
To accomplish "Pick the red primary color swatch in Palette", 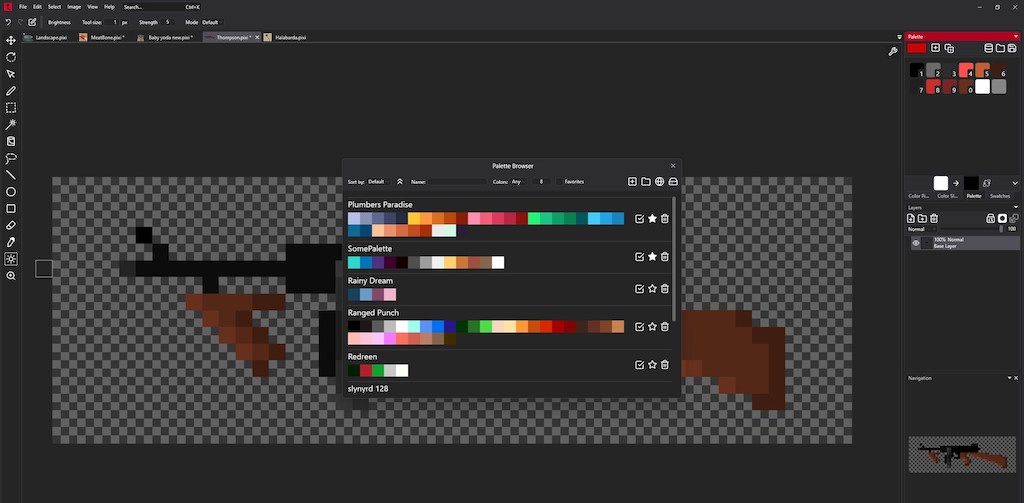I will (x=917, y=48).
